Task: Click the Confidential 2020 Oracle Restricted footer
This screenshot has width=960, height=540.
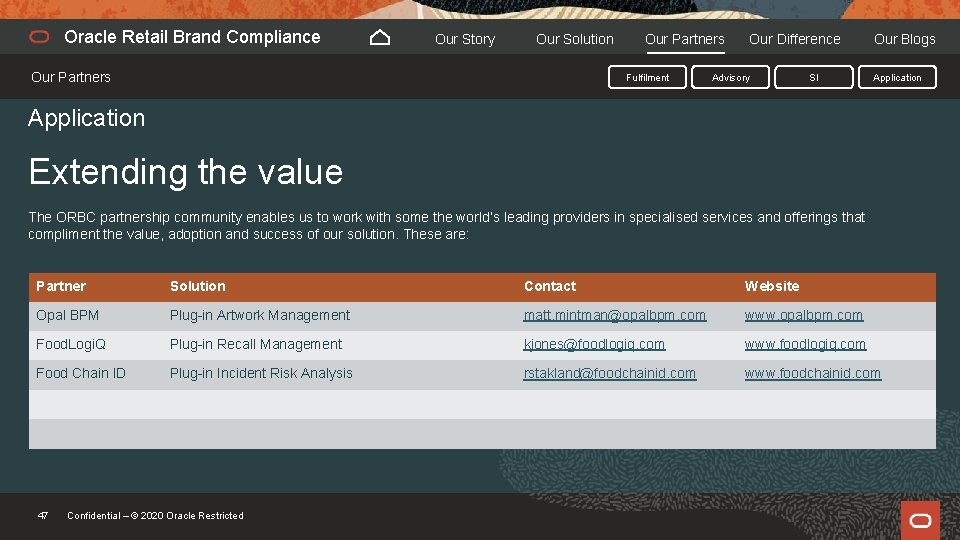Action: click(156, 516)
